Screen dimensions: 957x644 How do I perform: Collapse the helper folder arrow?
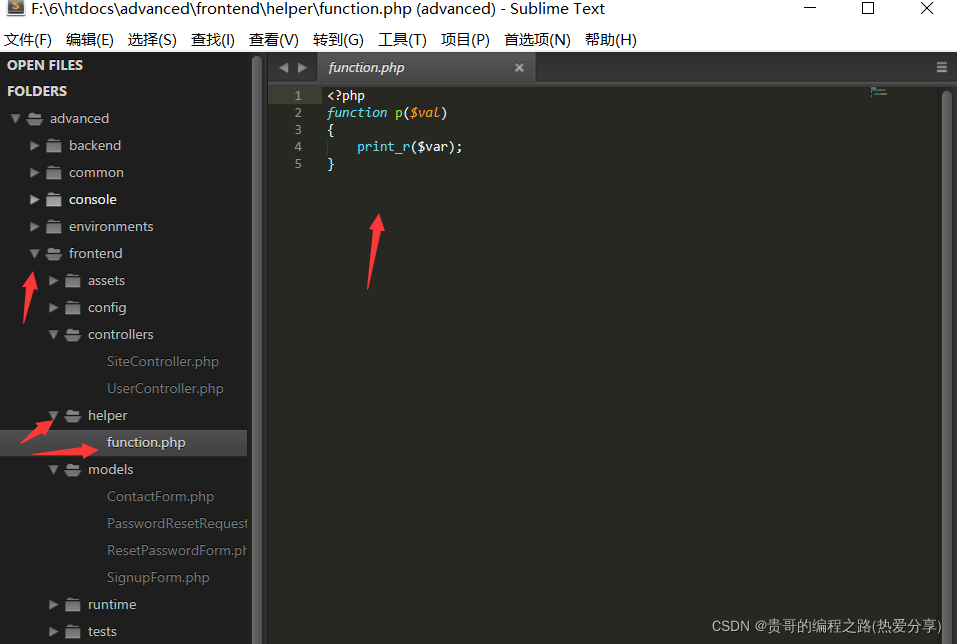coord(53,415)
